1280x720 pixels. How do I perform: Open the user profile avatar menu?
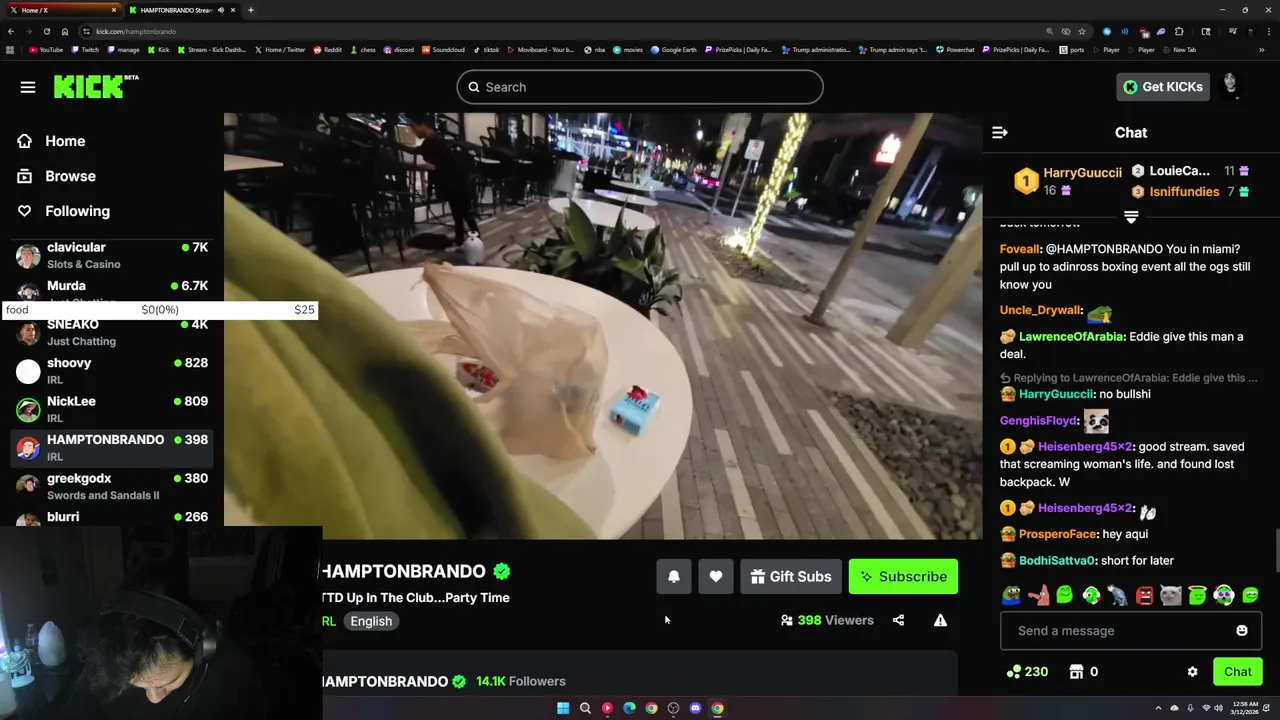point(1231,86)
